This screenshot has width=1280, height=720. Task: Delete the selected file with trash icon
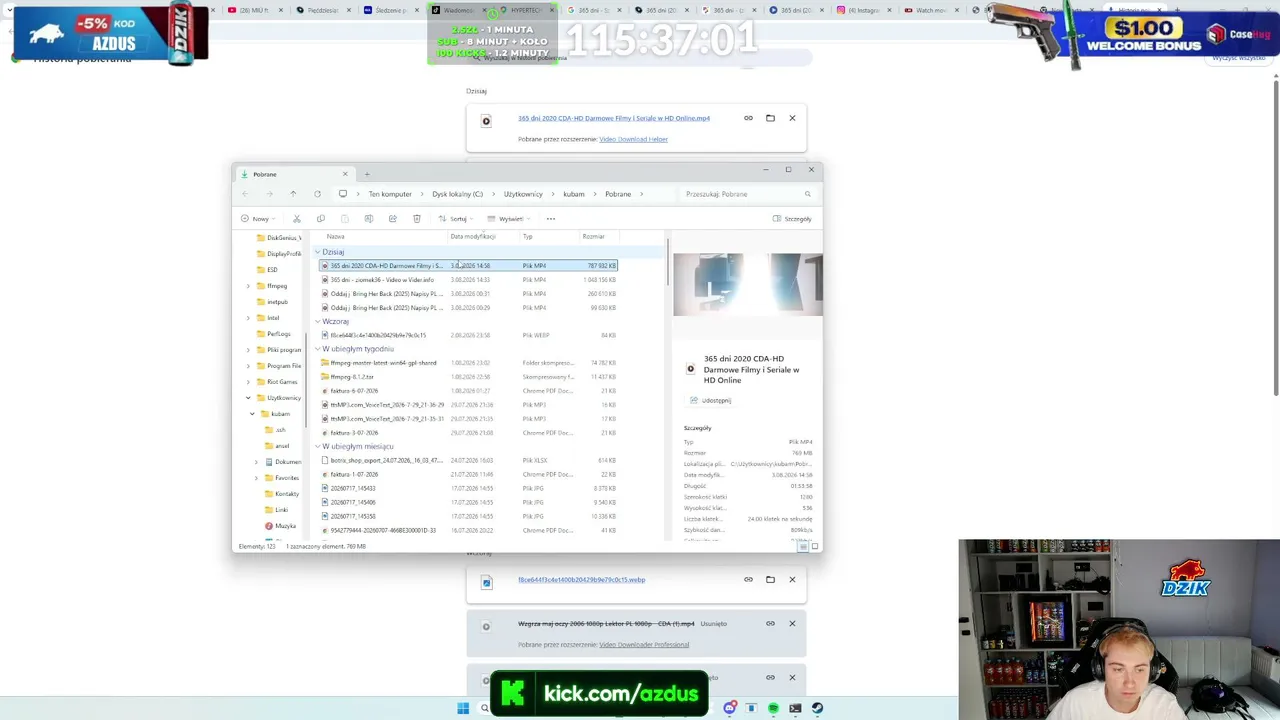417,219
